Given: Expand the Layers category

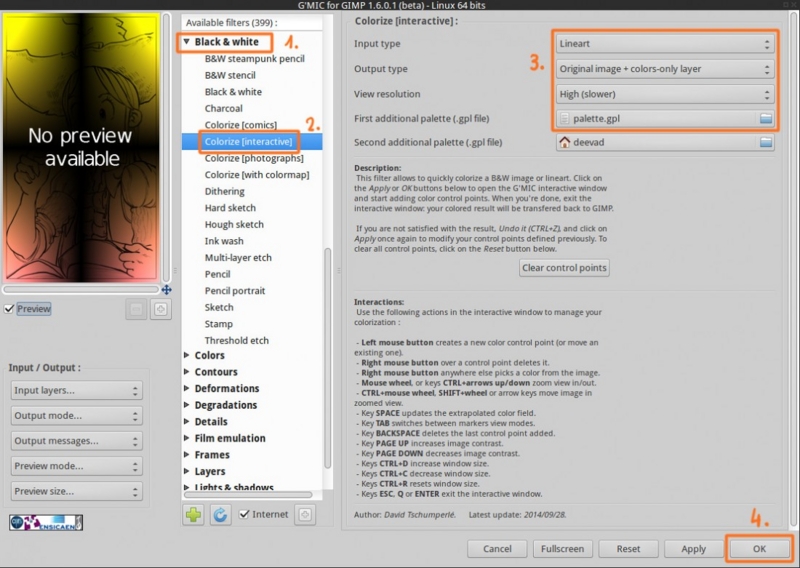Looking at the screenshot, I should pyautogui.click(x=187, y=472).
